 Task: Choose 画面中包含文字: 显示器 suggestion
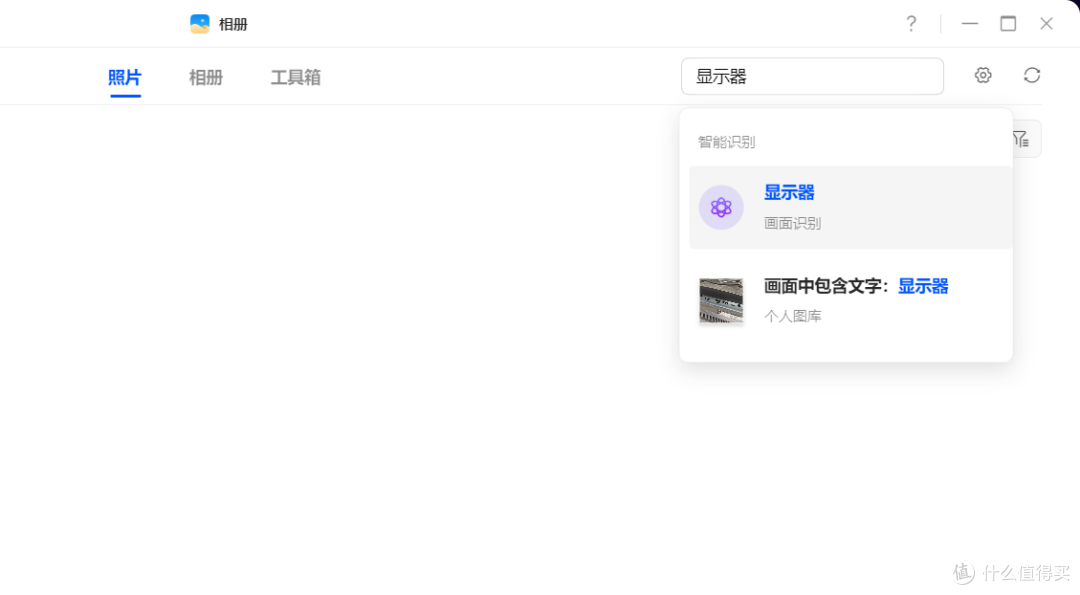point(851,301)
